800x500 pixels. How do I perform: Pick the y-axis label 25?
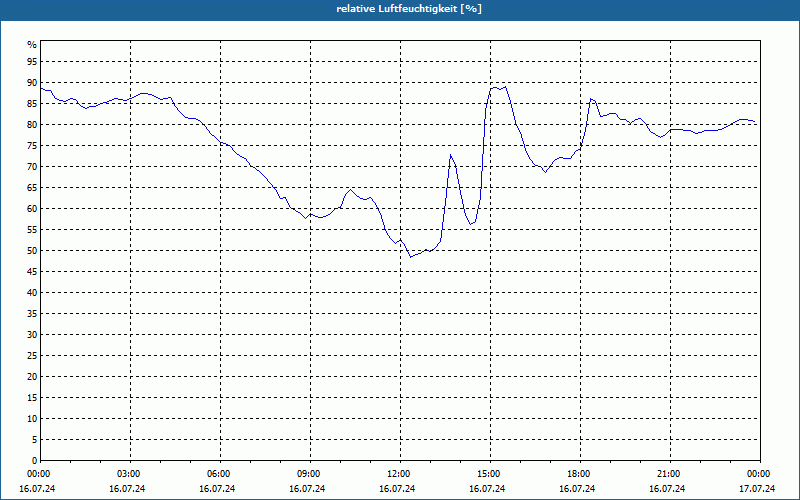pyautogui.click(x=32, y=356)
